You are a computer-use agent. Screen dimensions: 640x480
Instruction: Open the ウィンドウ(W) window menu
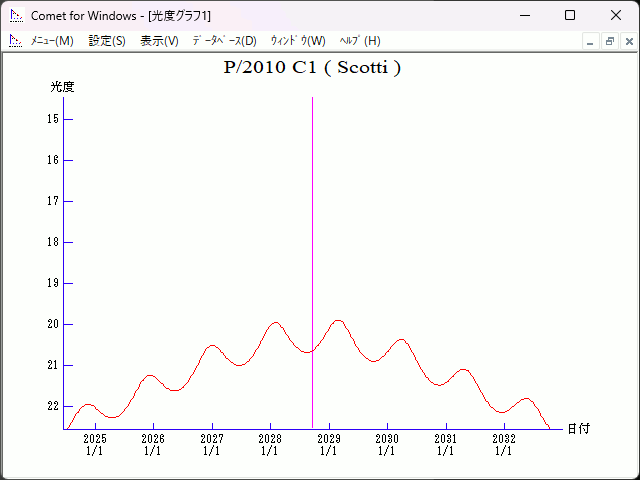(x=297, y=41)
